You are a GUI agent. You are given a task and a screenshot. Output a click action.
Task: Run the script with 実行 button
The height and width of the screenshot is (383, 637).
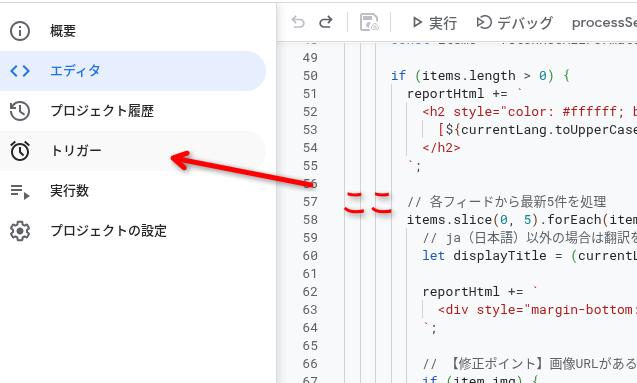(434, 23)
